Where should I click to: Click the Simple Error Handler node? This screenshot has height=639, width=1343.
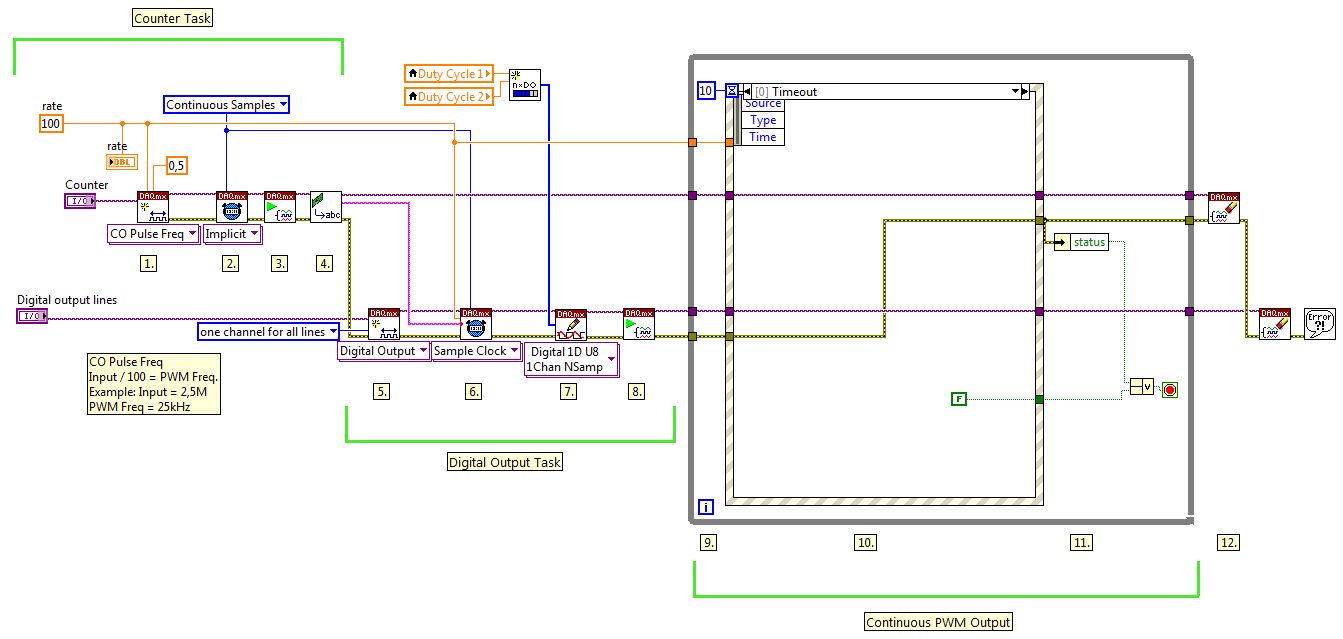pyautogui.click(x=1320, y=323)
